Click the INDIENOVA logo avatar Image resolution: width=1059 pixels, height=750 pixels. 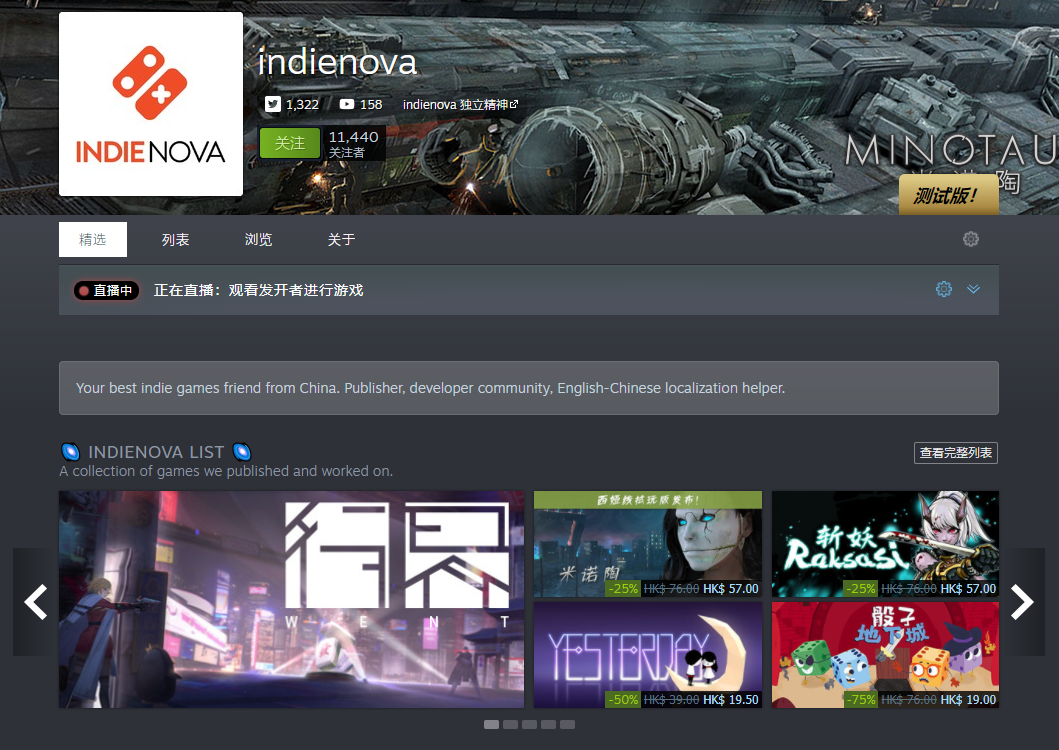151,104
